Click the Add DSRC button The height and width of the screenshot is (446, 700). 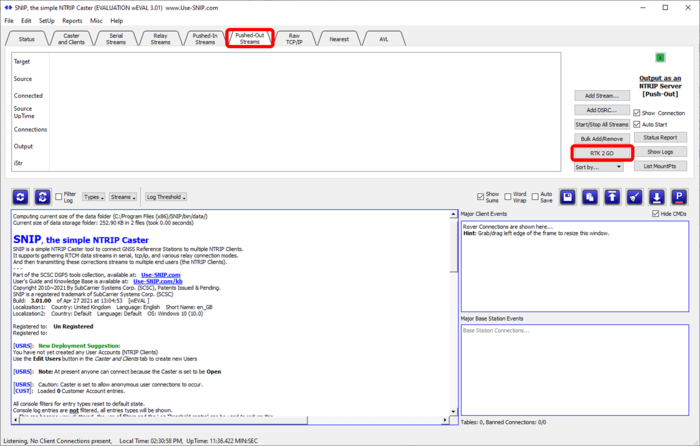pos(602,110)
